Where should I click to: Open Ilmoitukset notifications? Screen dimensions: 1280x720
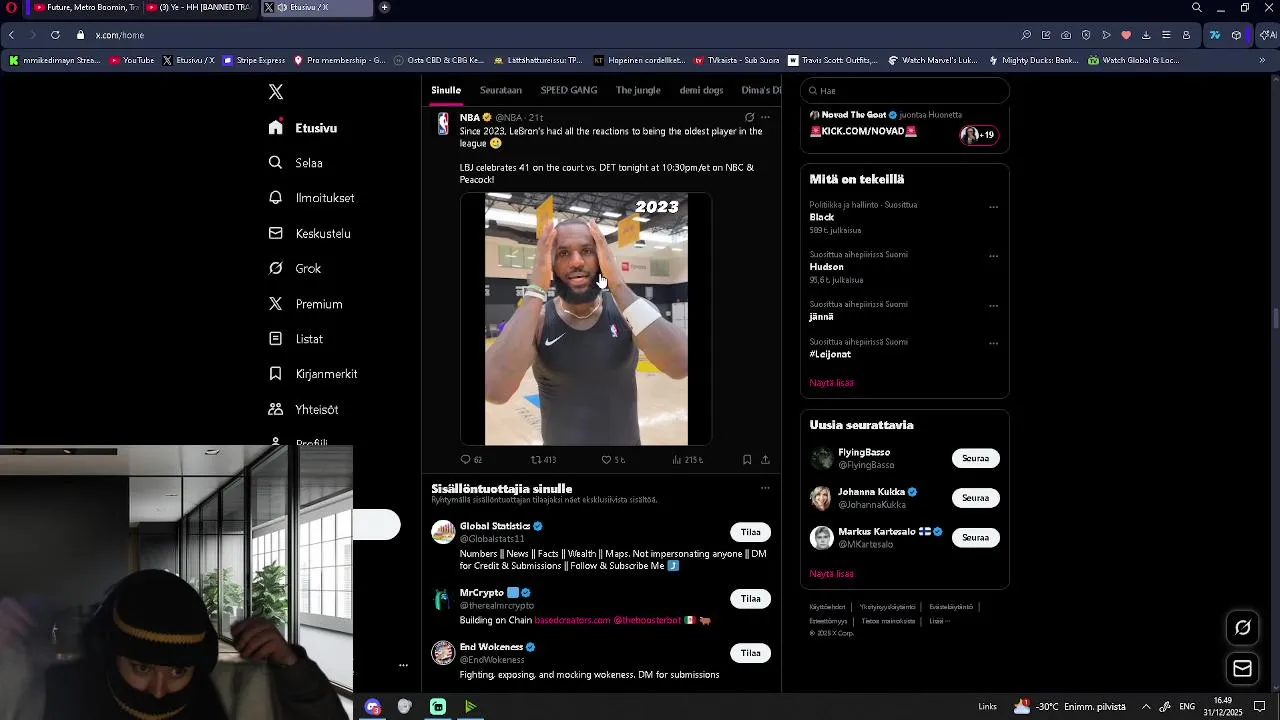pyautogui.click(x=311, y=198)
